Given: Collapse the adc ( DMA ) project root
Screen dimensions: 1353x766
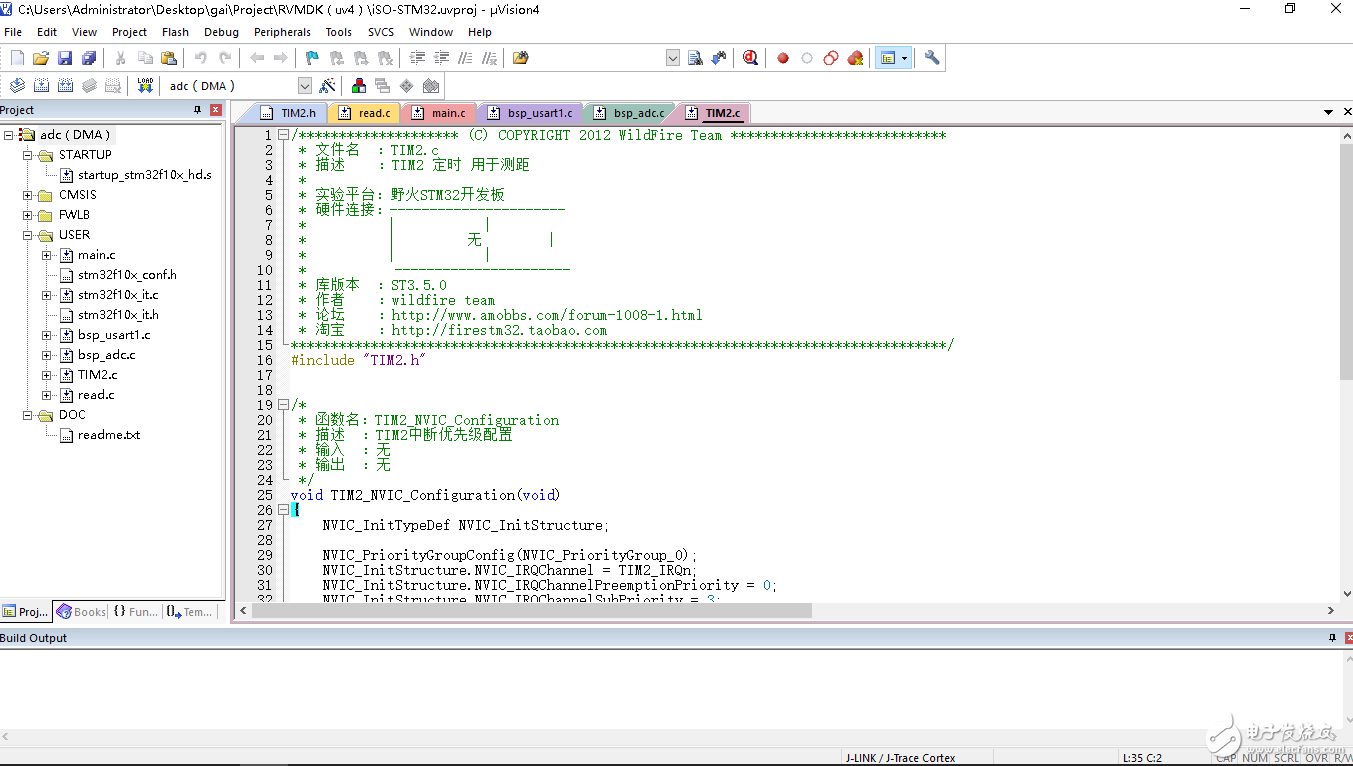Looking at the screenshot, I should pos(8,135).
